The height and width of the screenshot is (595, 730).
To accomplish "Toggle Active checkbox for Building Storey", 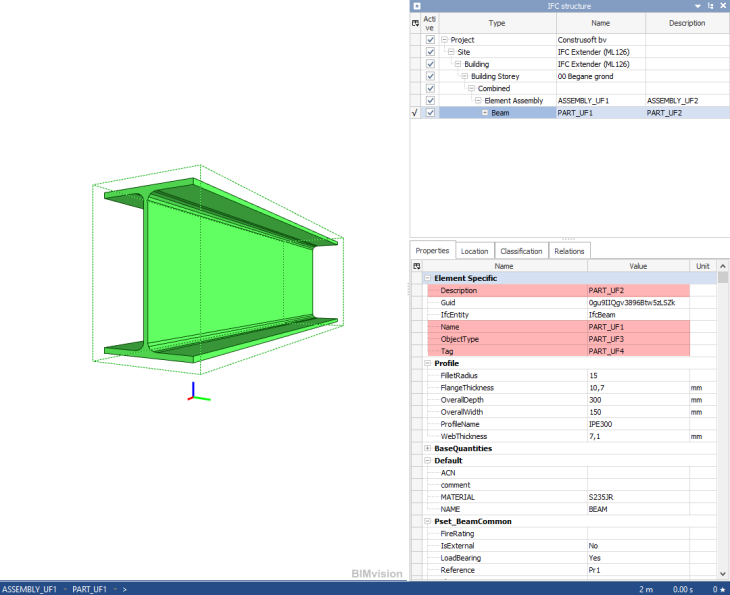I will point(430,76).
